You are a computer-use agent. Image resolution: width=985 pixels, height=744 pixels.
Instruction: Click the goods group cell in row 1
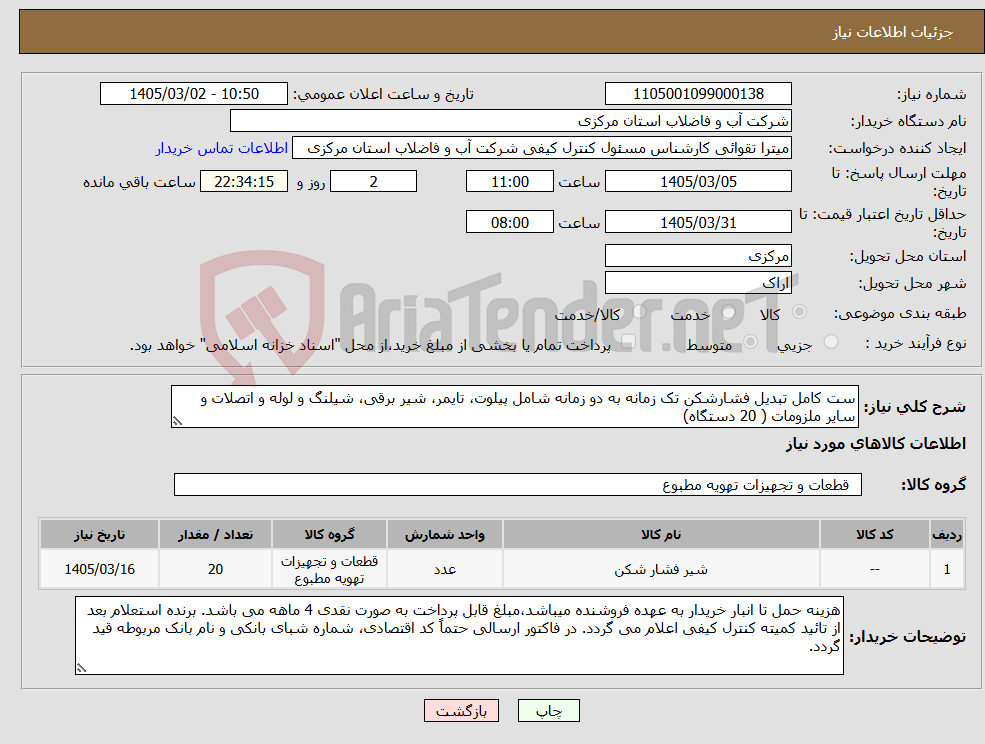pyautogui.click(x=329, y=569)
